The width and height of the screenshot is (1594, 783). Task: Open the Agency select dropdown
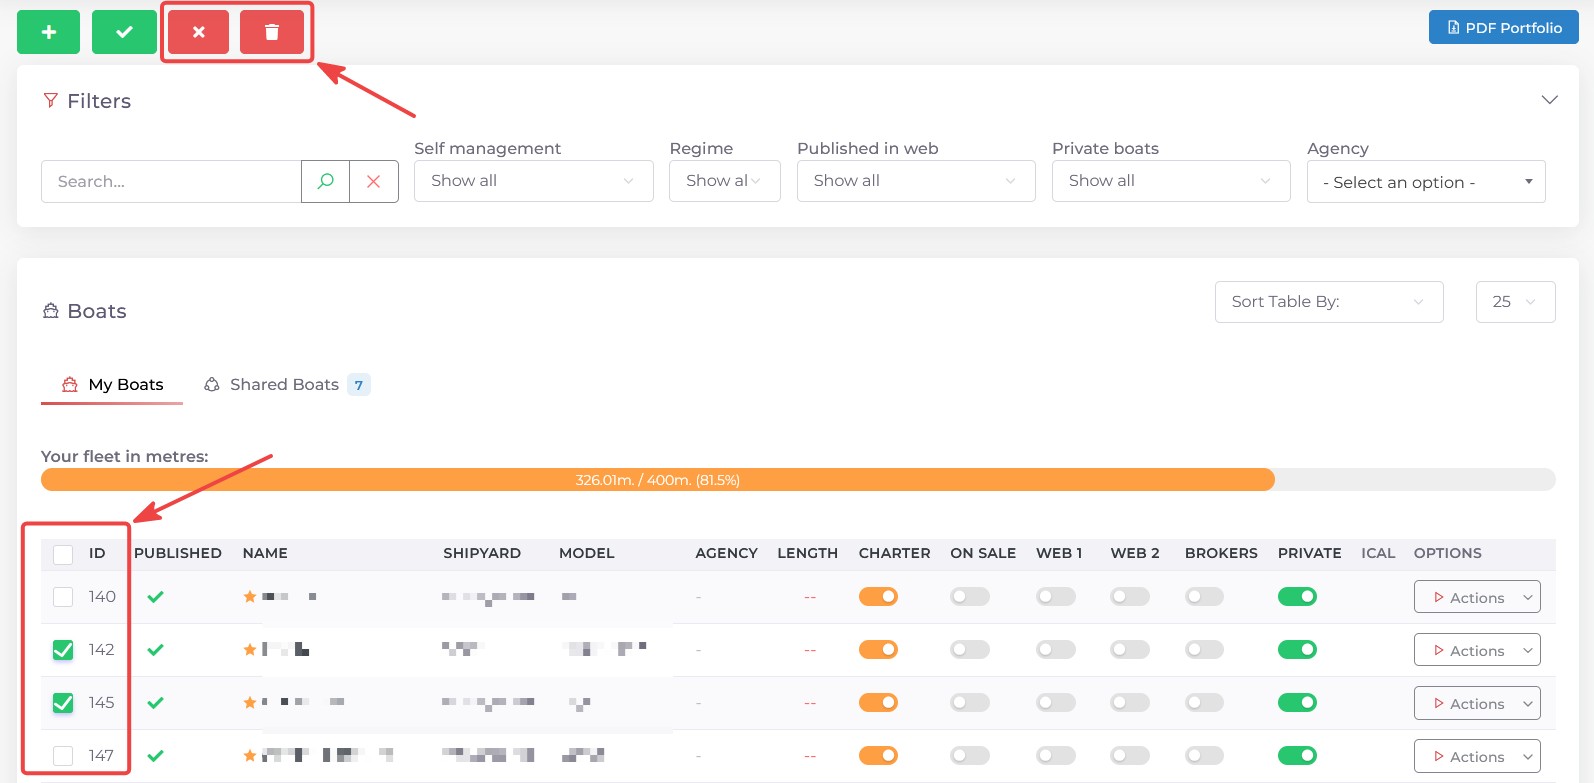pyautogui.click(x=1426, y=182)
